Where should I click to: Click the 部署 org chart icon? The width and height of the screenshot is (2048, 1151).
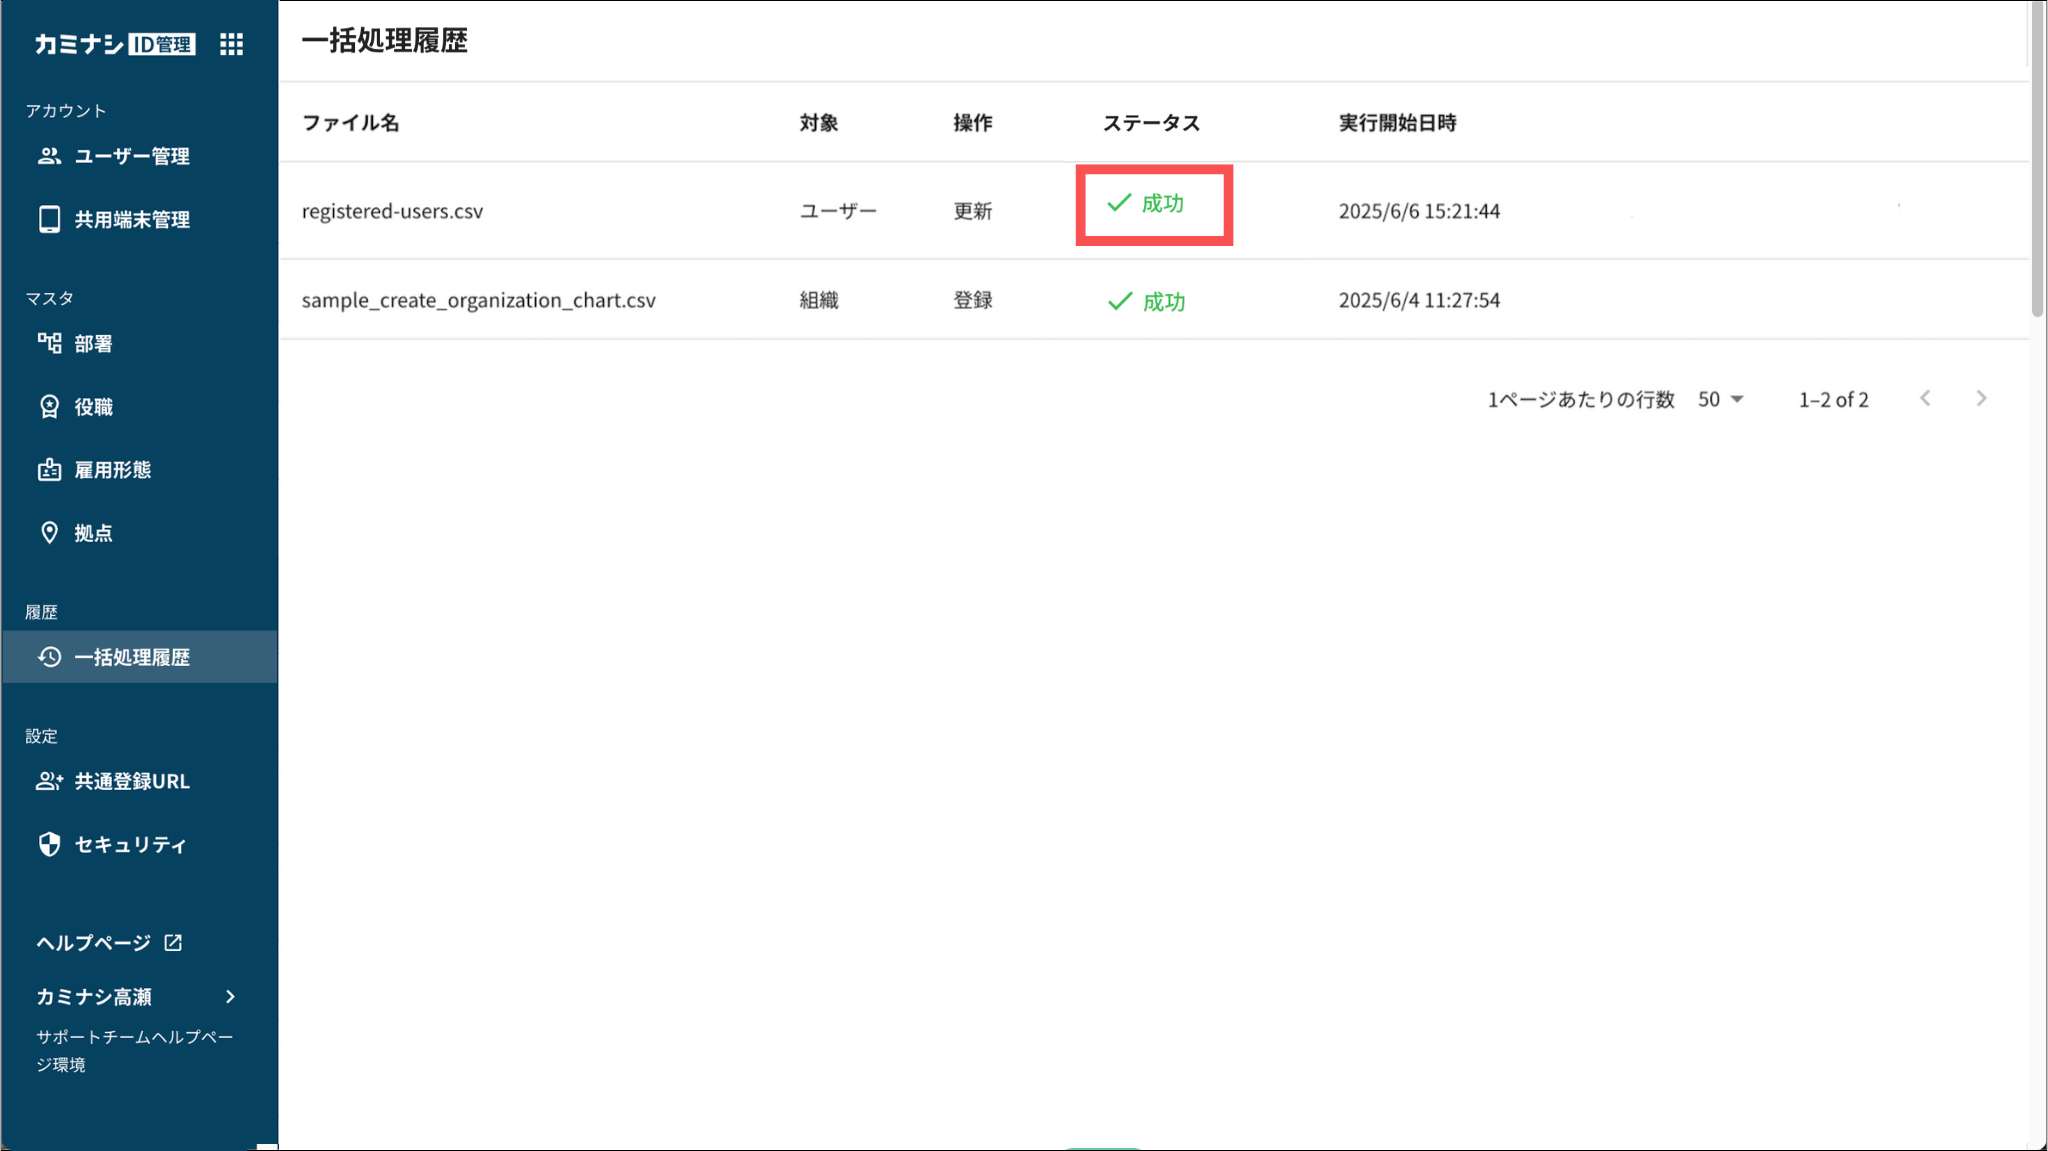tap(49, 343)
